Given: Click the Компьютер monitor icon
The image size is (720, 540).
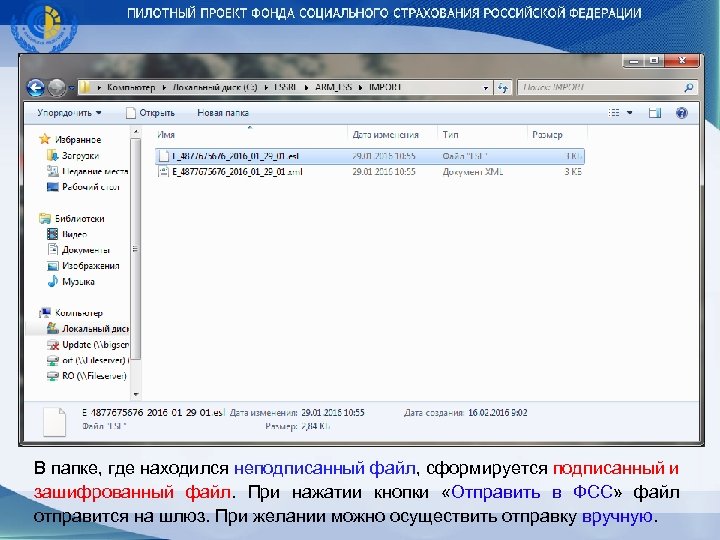Looking at the screenshot, I should pos(45,313).
